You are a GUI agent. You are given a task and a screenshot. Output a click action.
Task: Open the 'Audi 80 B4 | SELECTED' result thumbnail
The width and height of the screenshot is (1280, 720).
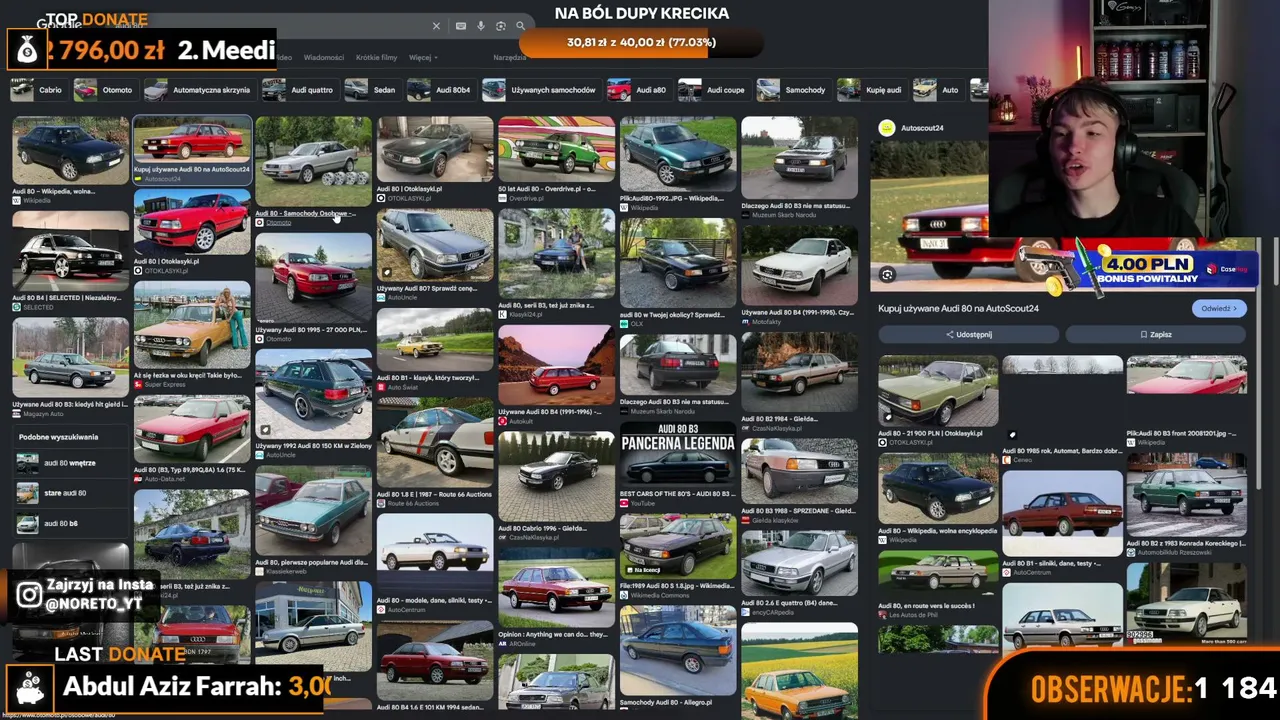(70, 250)
